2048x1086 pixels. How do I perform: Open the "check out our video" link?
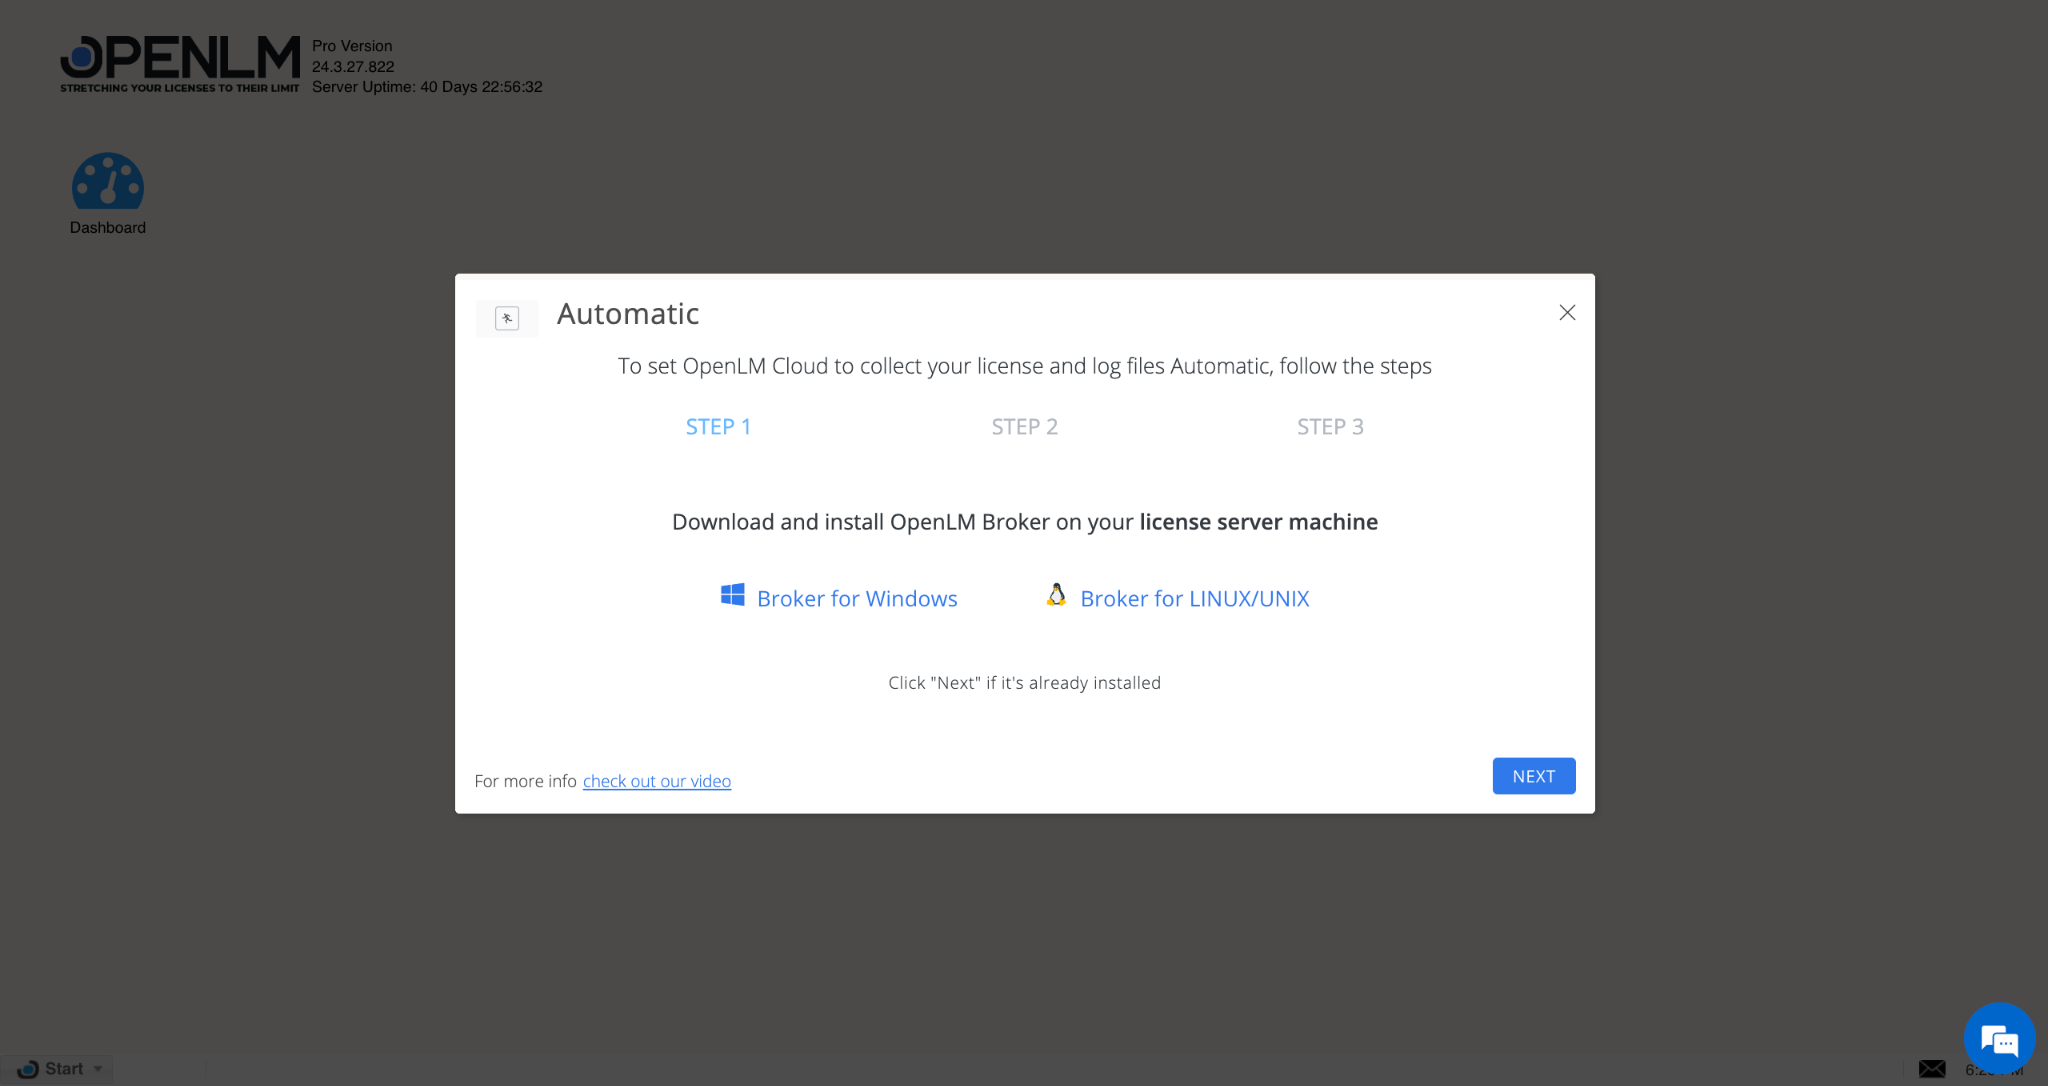[x=656, y=781]
